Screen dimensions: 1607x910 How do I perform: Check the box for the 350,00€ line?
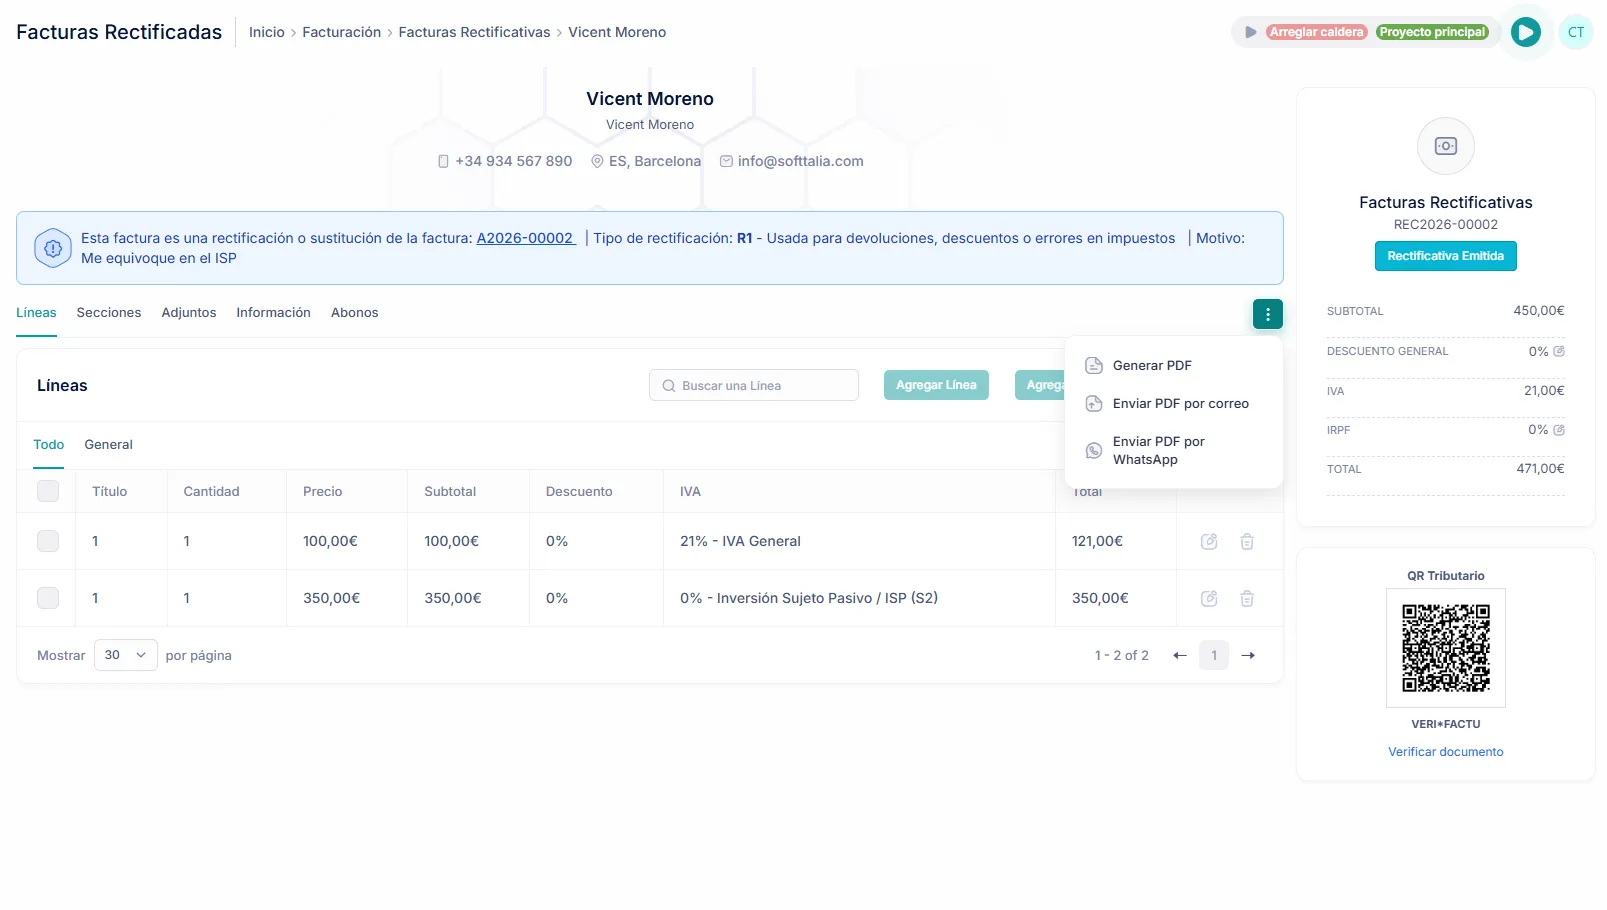pyautogui.click(x=48, y=598)
